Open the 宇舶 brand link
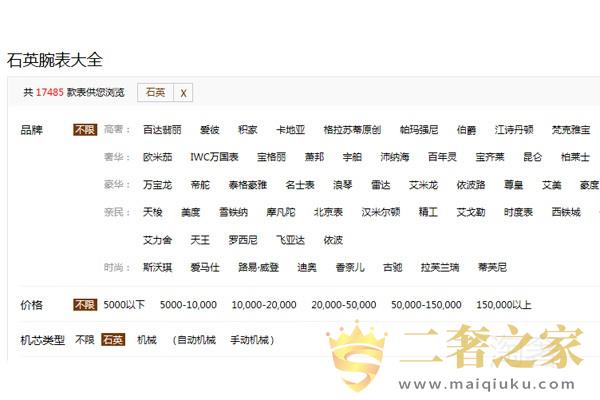 point(352,157)
